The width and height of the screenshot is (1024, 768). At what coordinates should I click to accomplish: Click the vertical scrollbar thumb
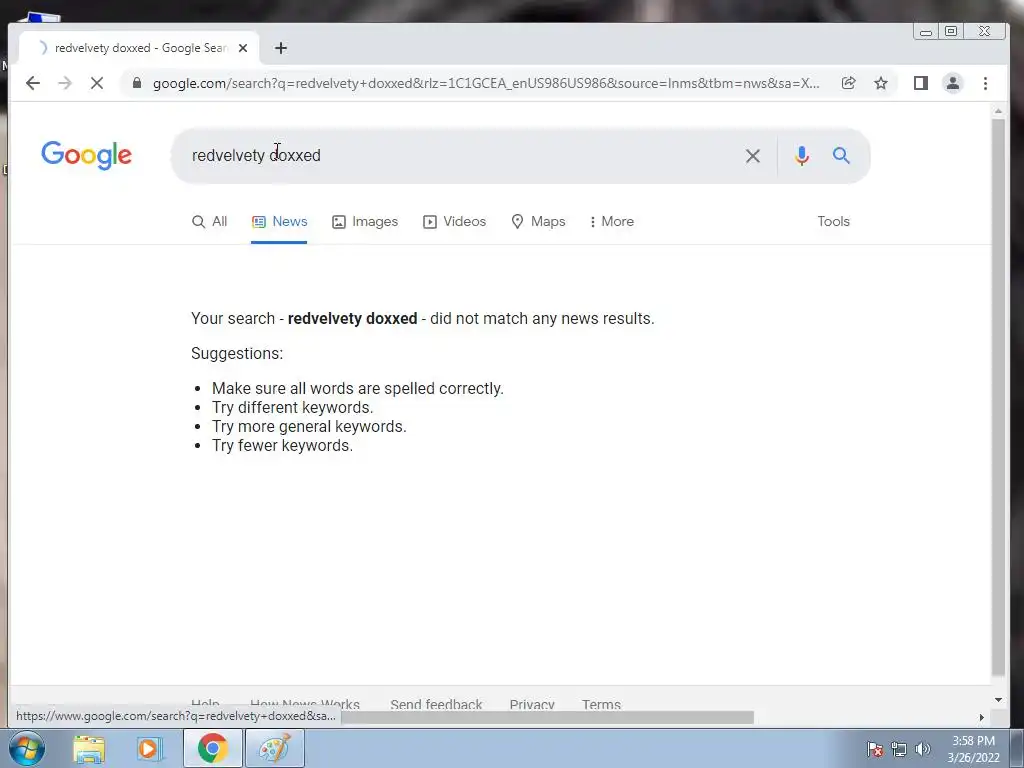click(998, 397)
